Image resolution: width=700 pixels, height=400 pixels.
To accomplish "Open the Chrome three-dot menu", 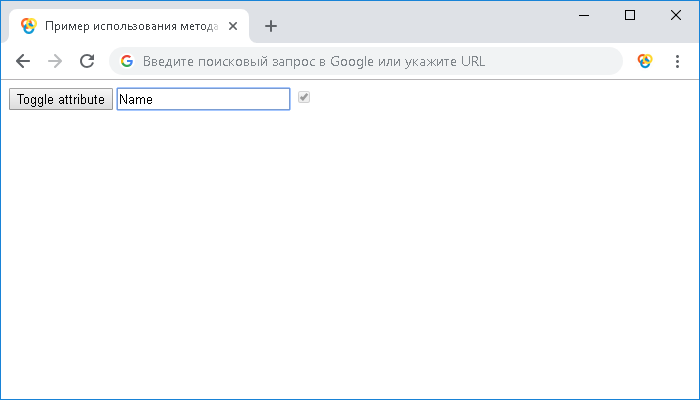I will [677, 61].
